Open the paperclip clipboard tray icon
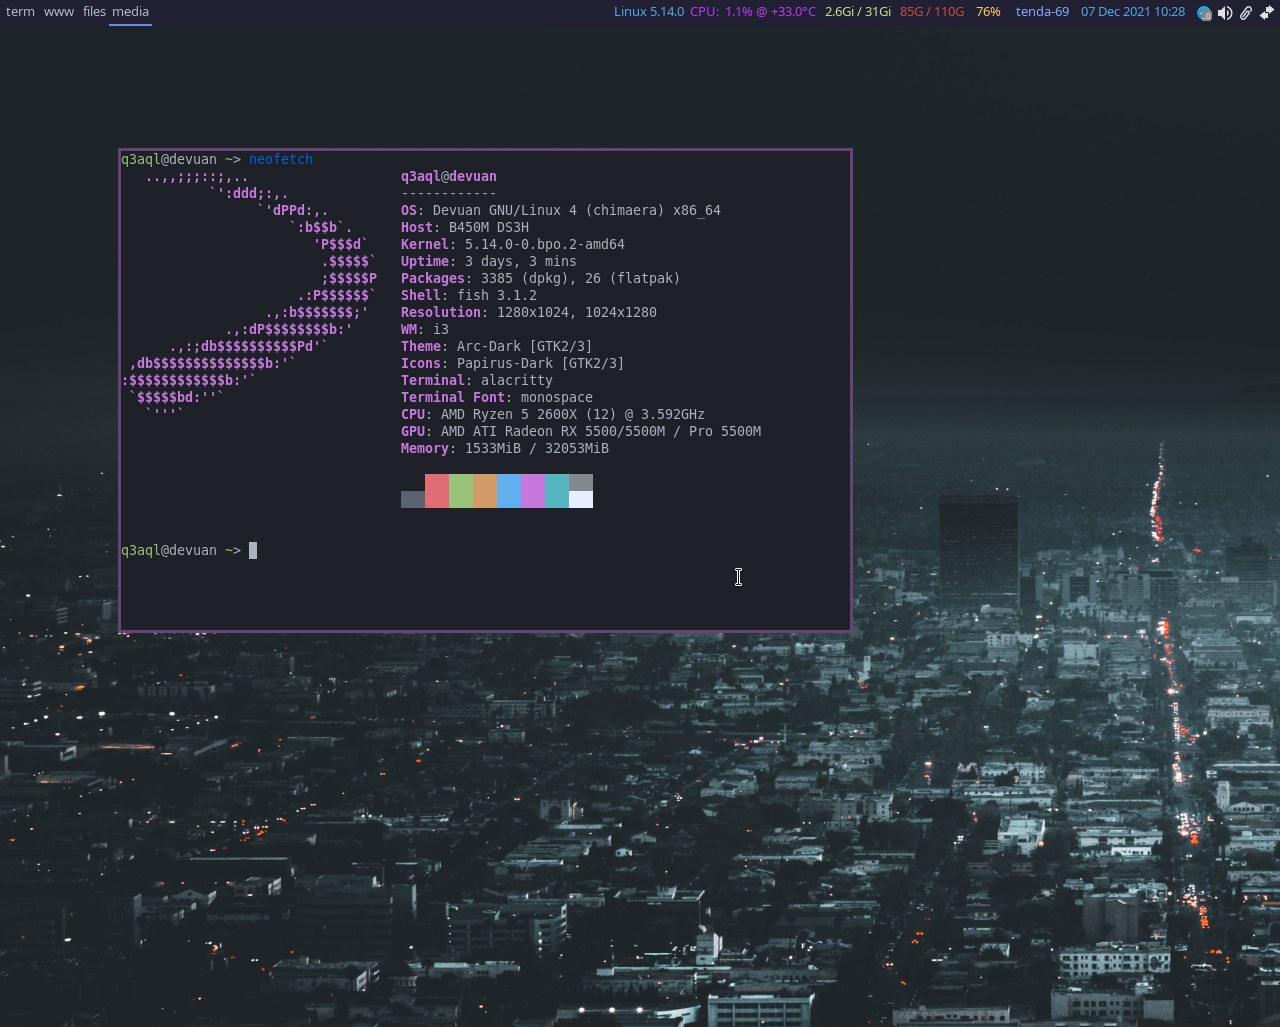 pyautogui.click(x=1246, y=13)
